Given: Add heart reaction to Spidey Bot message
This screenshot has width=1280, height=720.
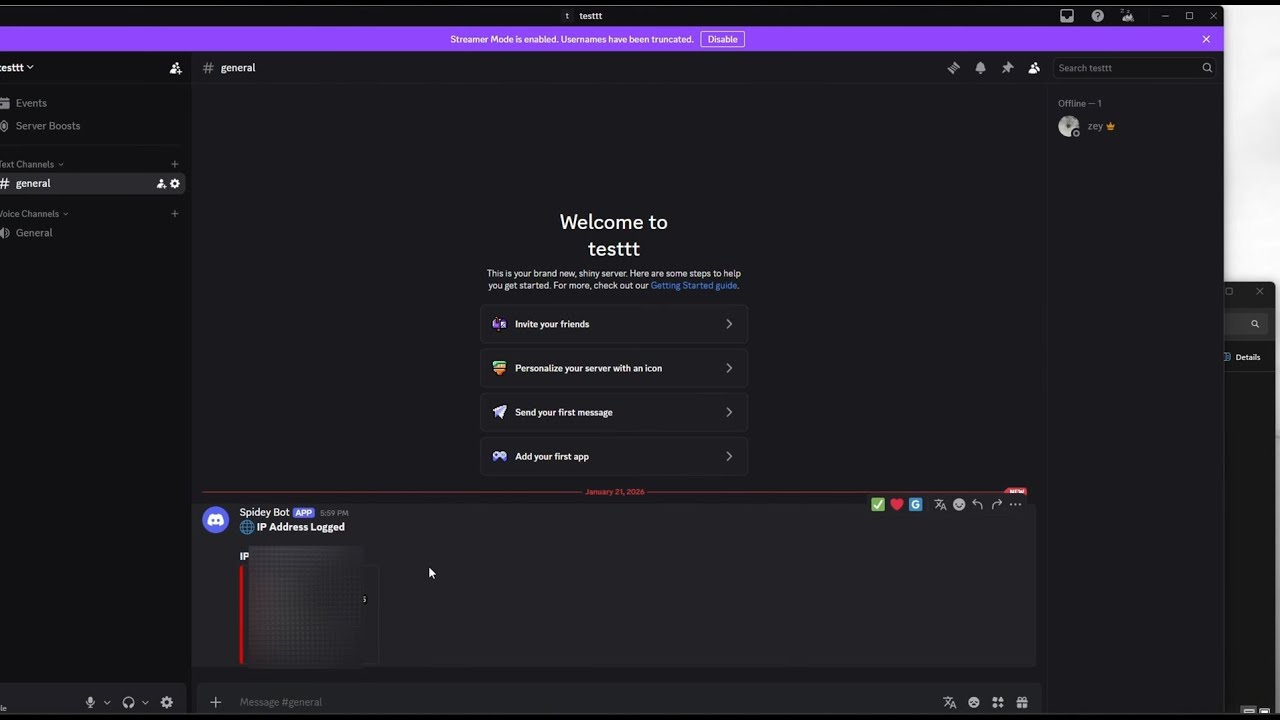Looking at the screenshot, I should (897, 505).
